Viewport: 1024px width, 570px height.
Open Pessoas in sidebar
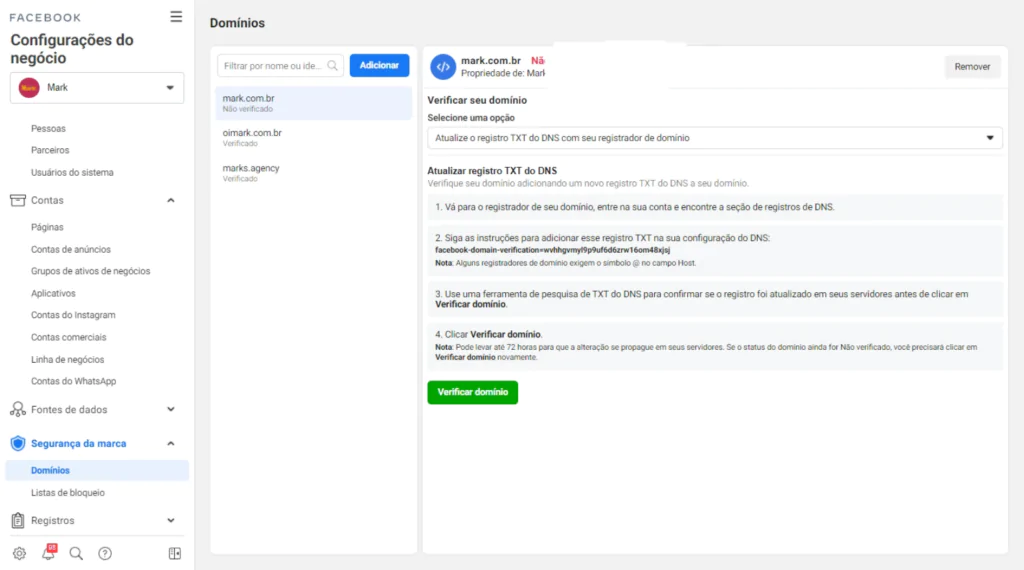48,129
